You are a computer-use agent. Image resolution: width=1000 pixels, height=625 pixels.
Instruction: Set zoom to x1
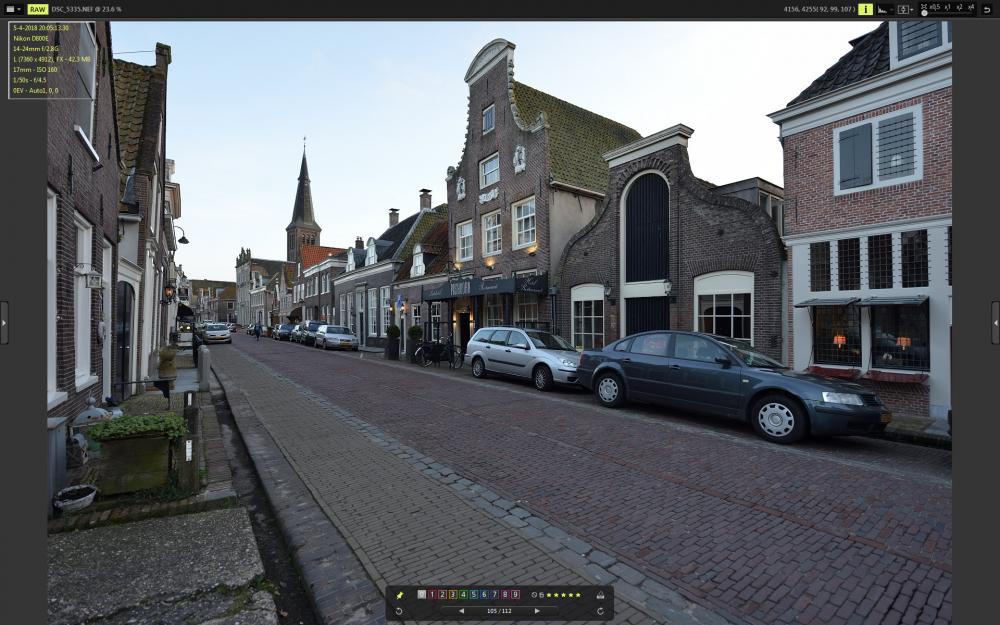click(x=948, y=7)
